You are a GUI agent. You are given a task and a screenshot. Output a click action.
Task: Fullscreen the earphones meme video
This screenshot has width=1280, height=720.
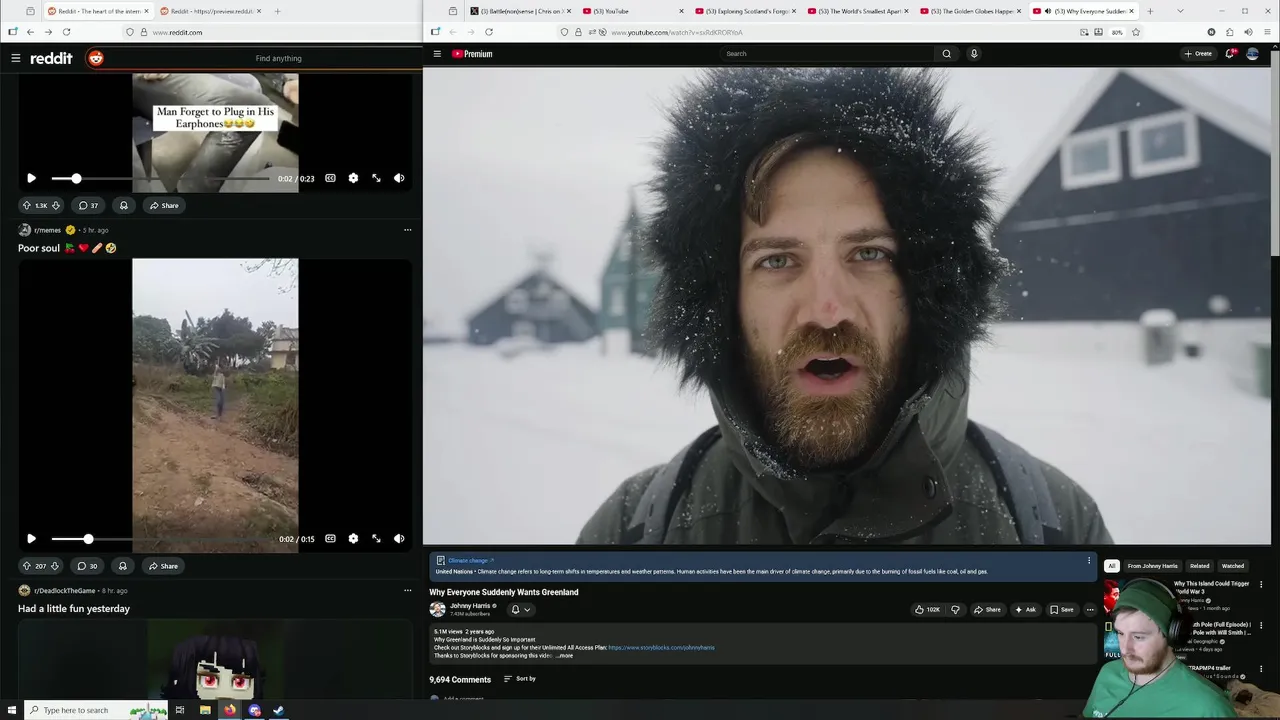coord(376,178)
